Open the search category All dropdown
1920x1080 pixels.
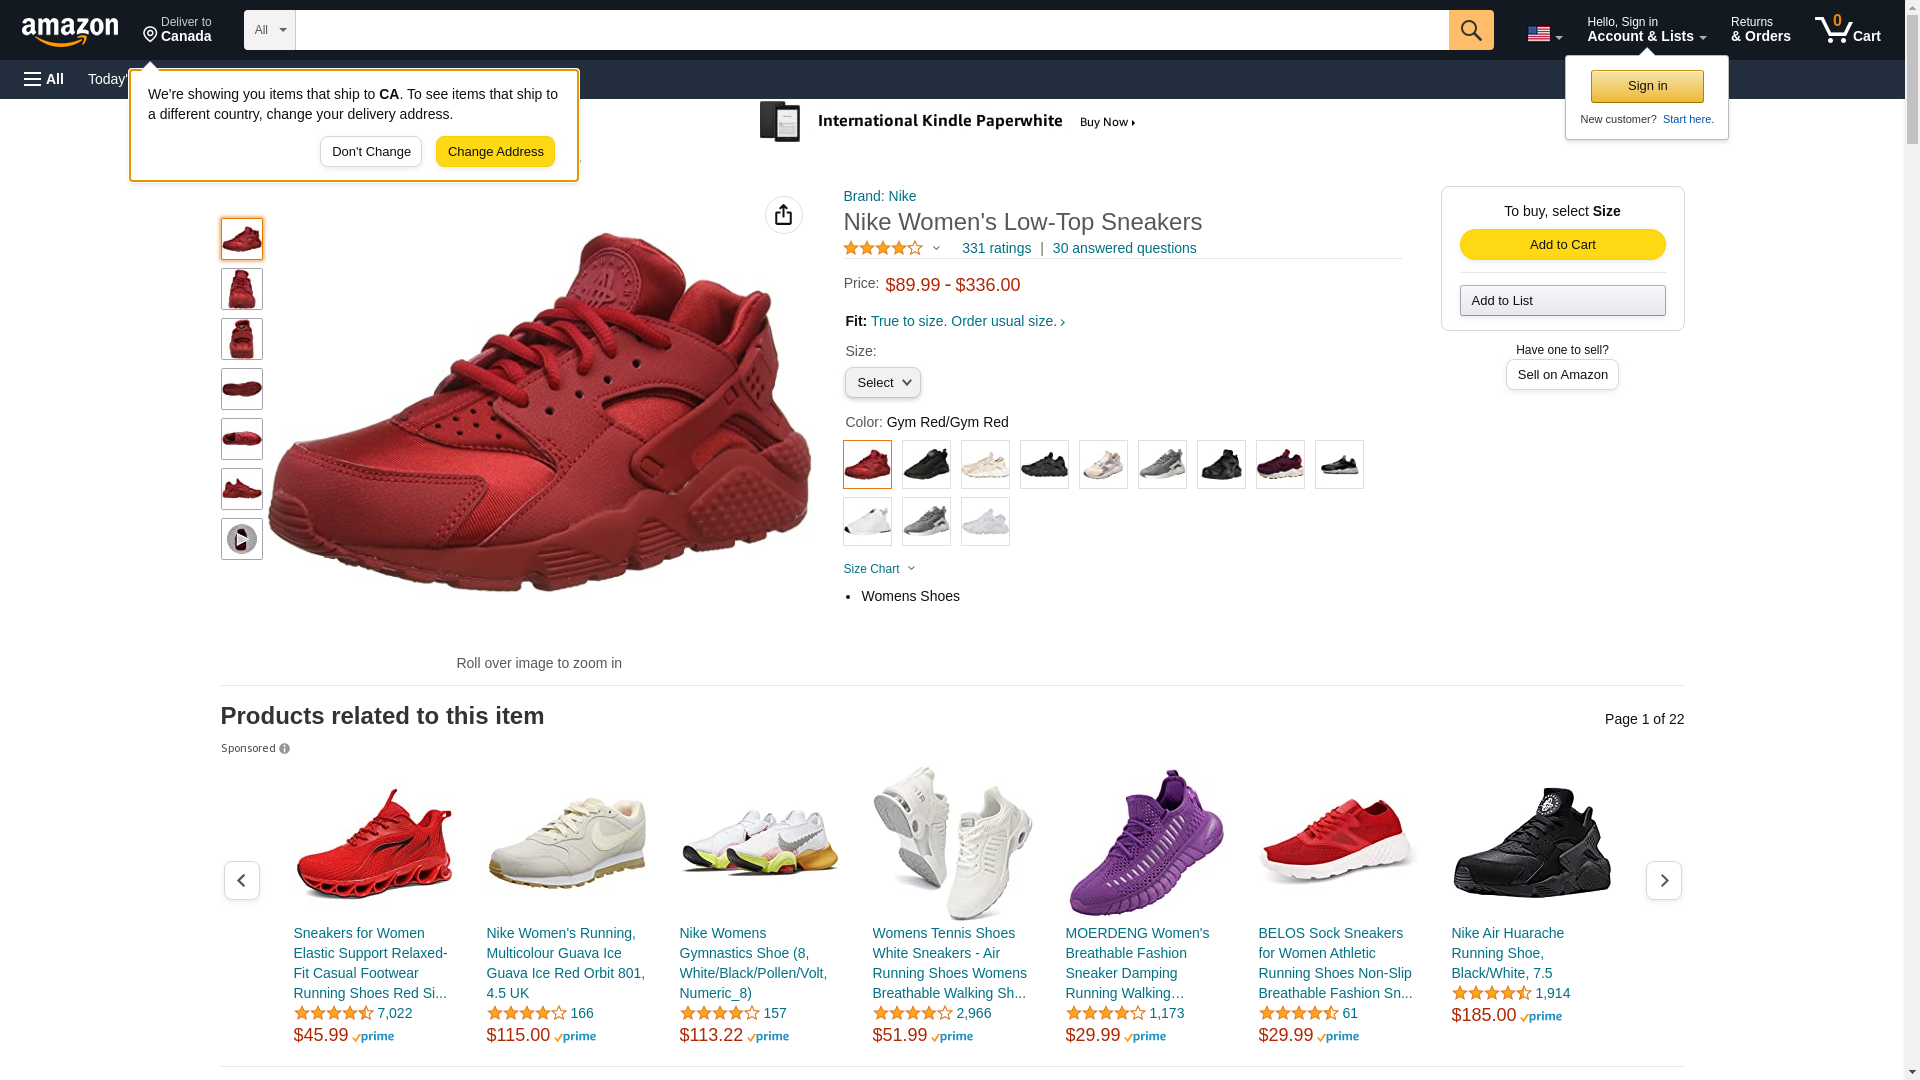[x=269, y=30]
